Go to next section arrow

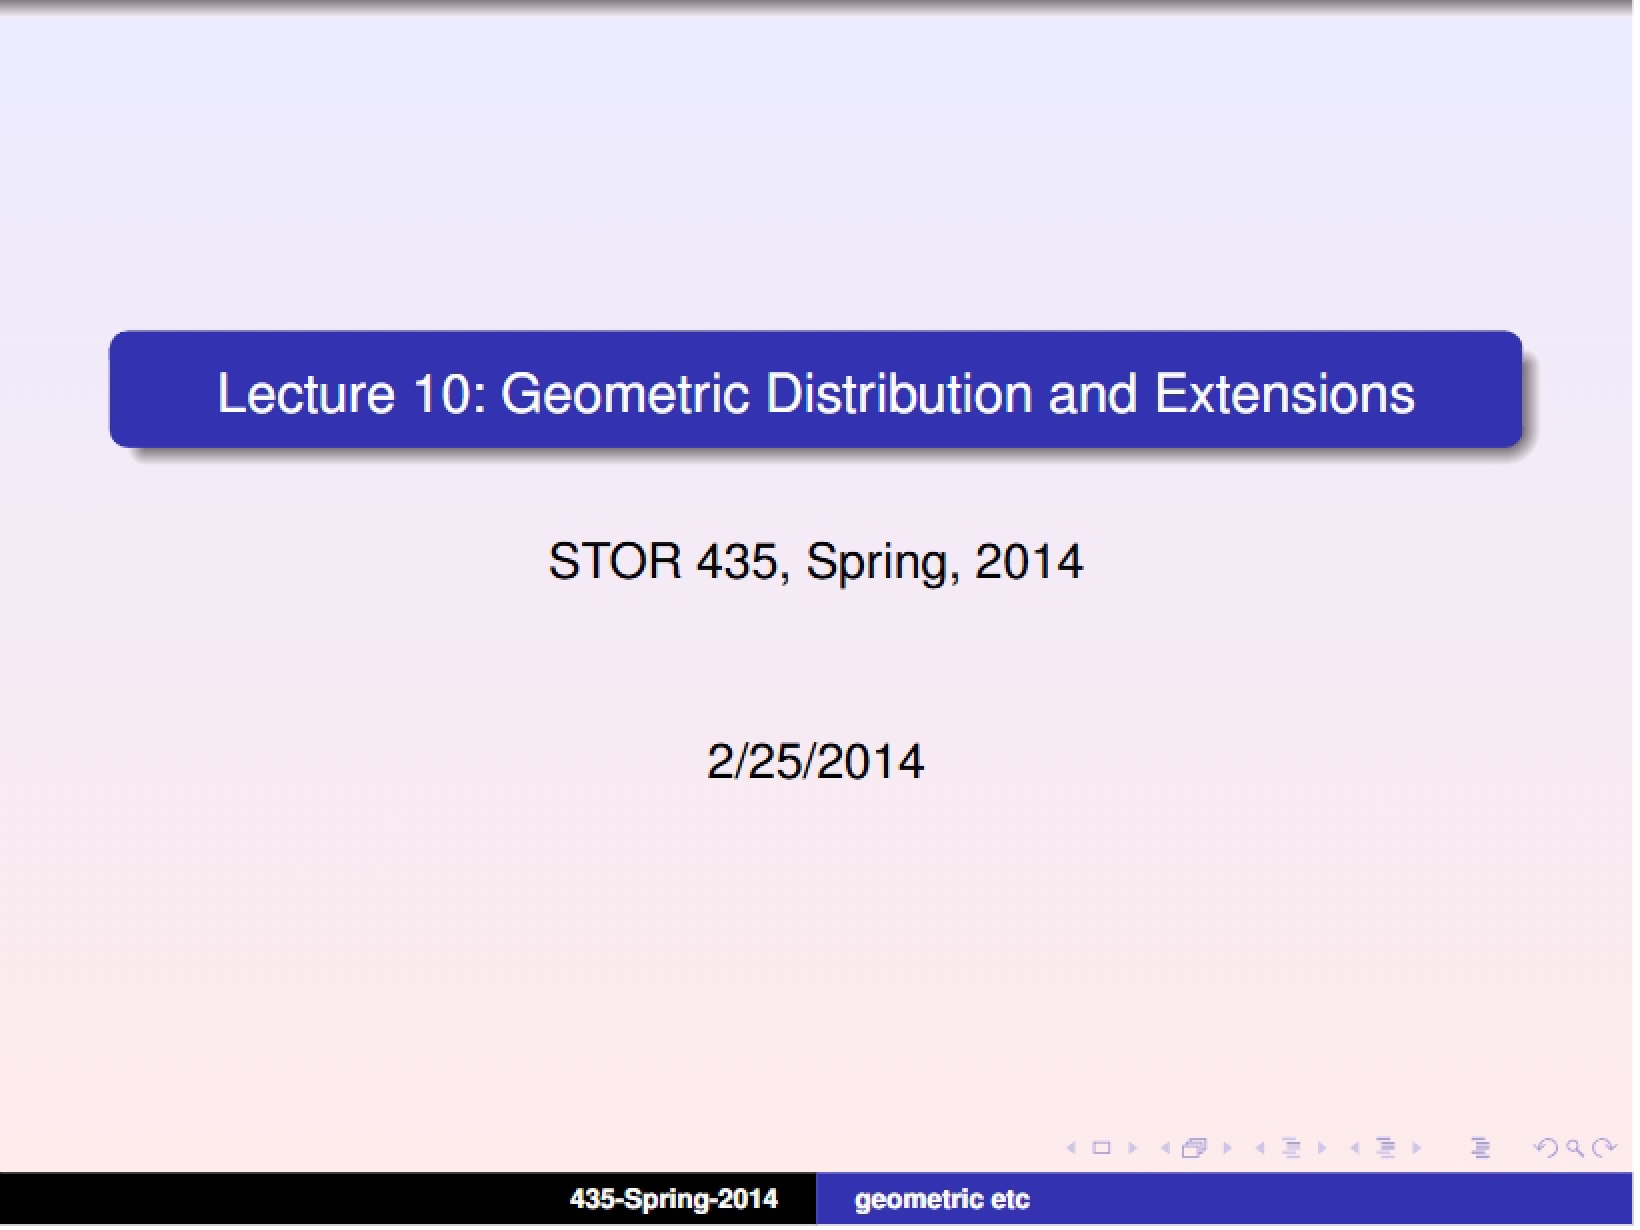[x=1416, y=1147]
